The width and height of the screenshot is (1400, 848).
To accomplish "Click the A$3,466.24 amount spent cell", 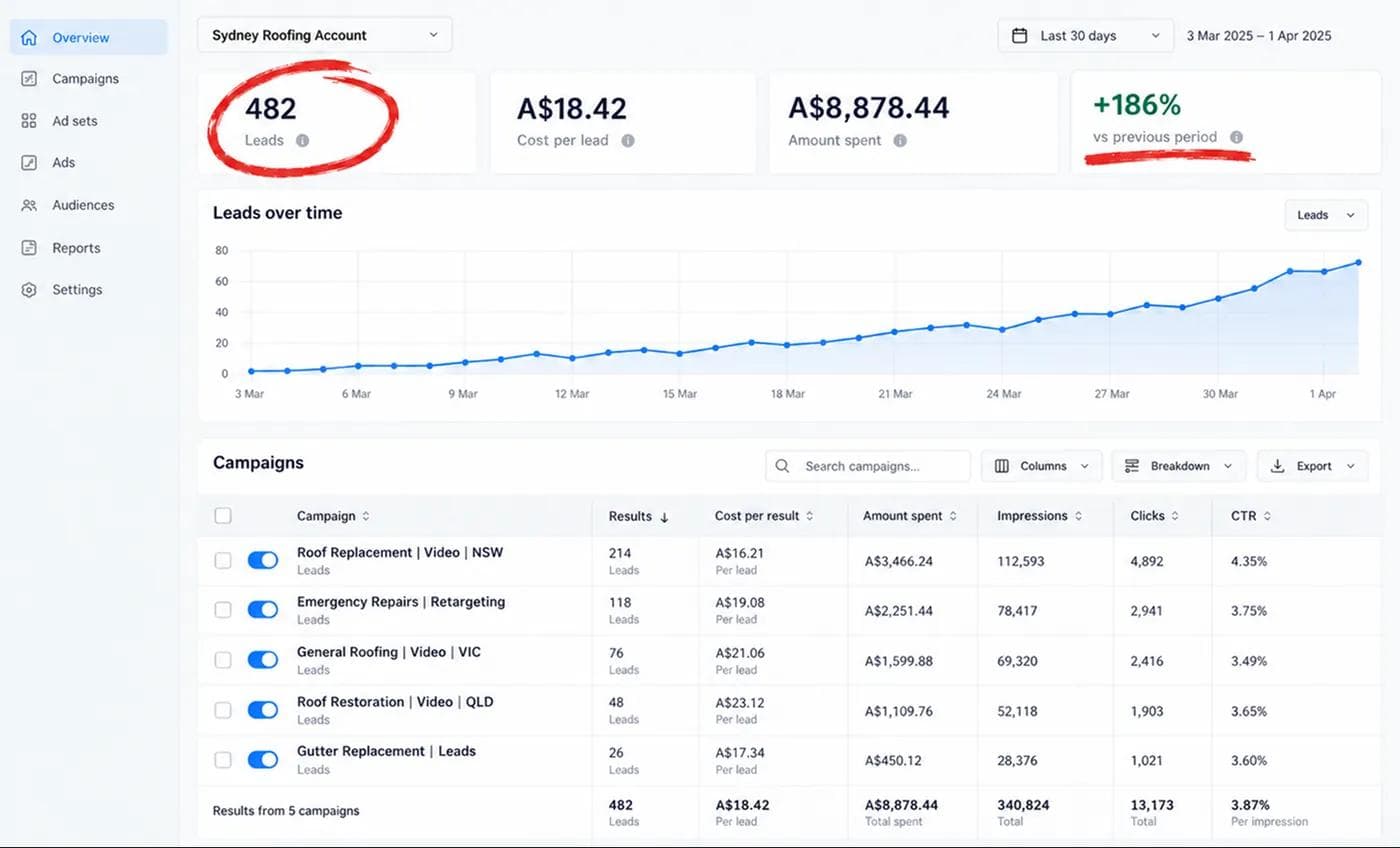I will [x=898, y=561].
